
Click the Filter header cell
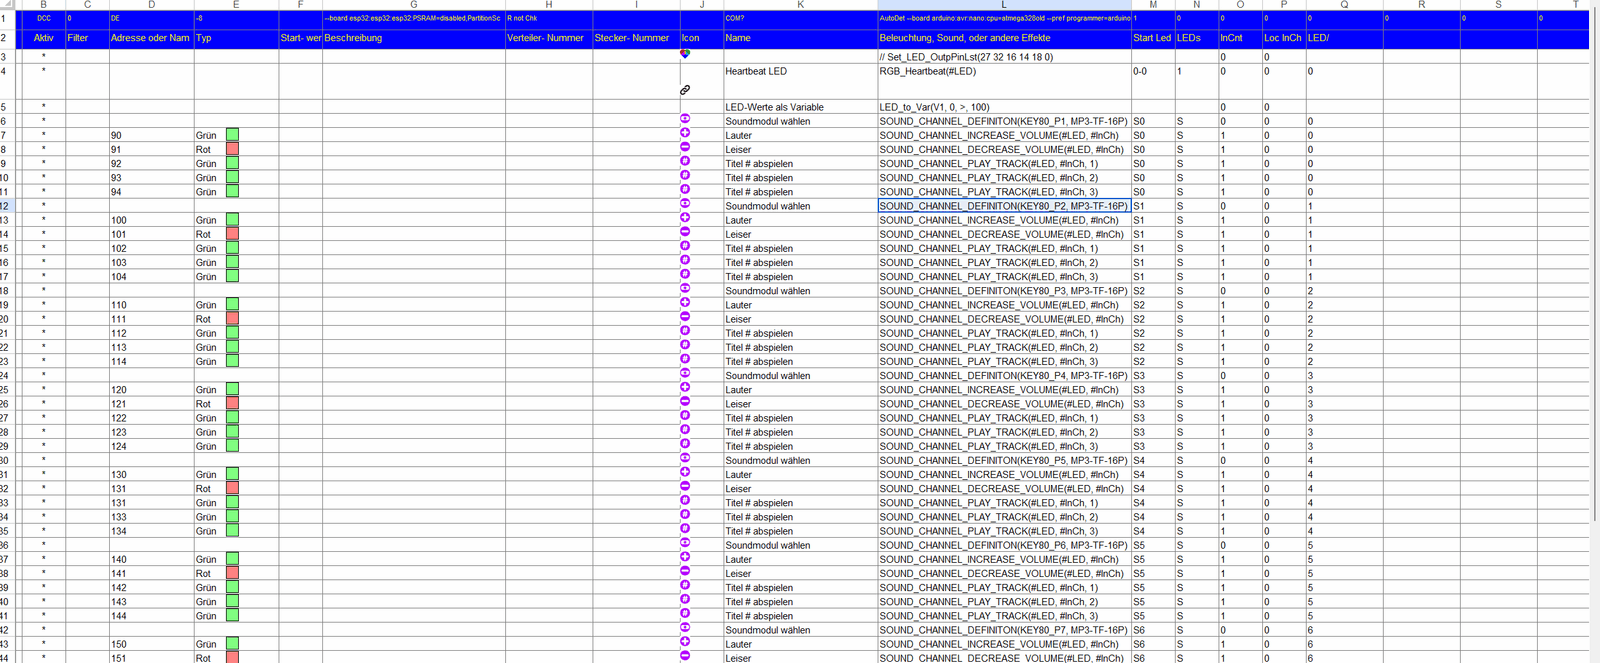(86, 38)
